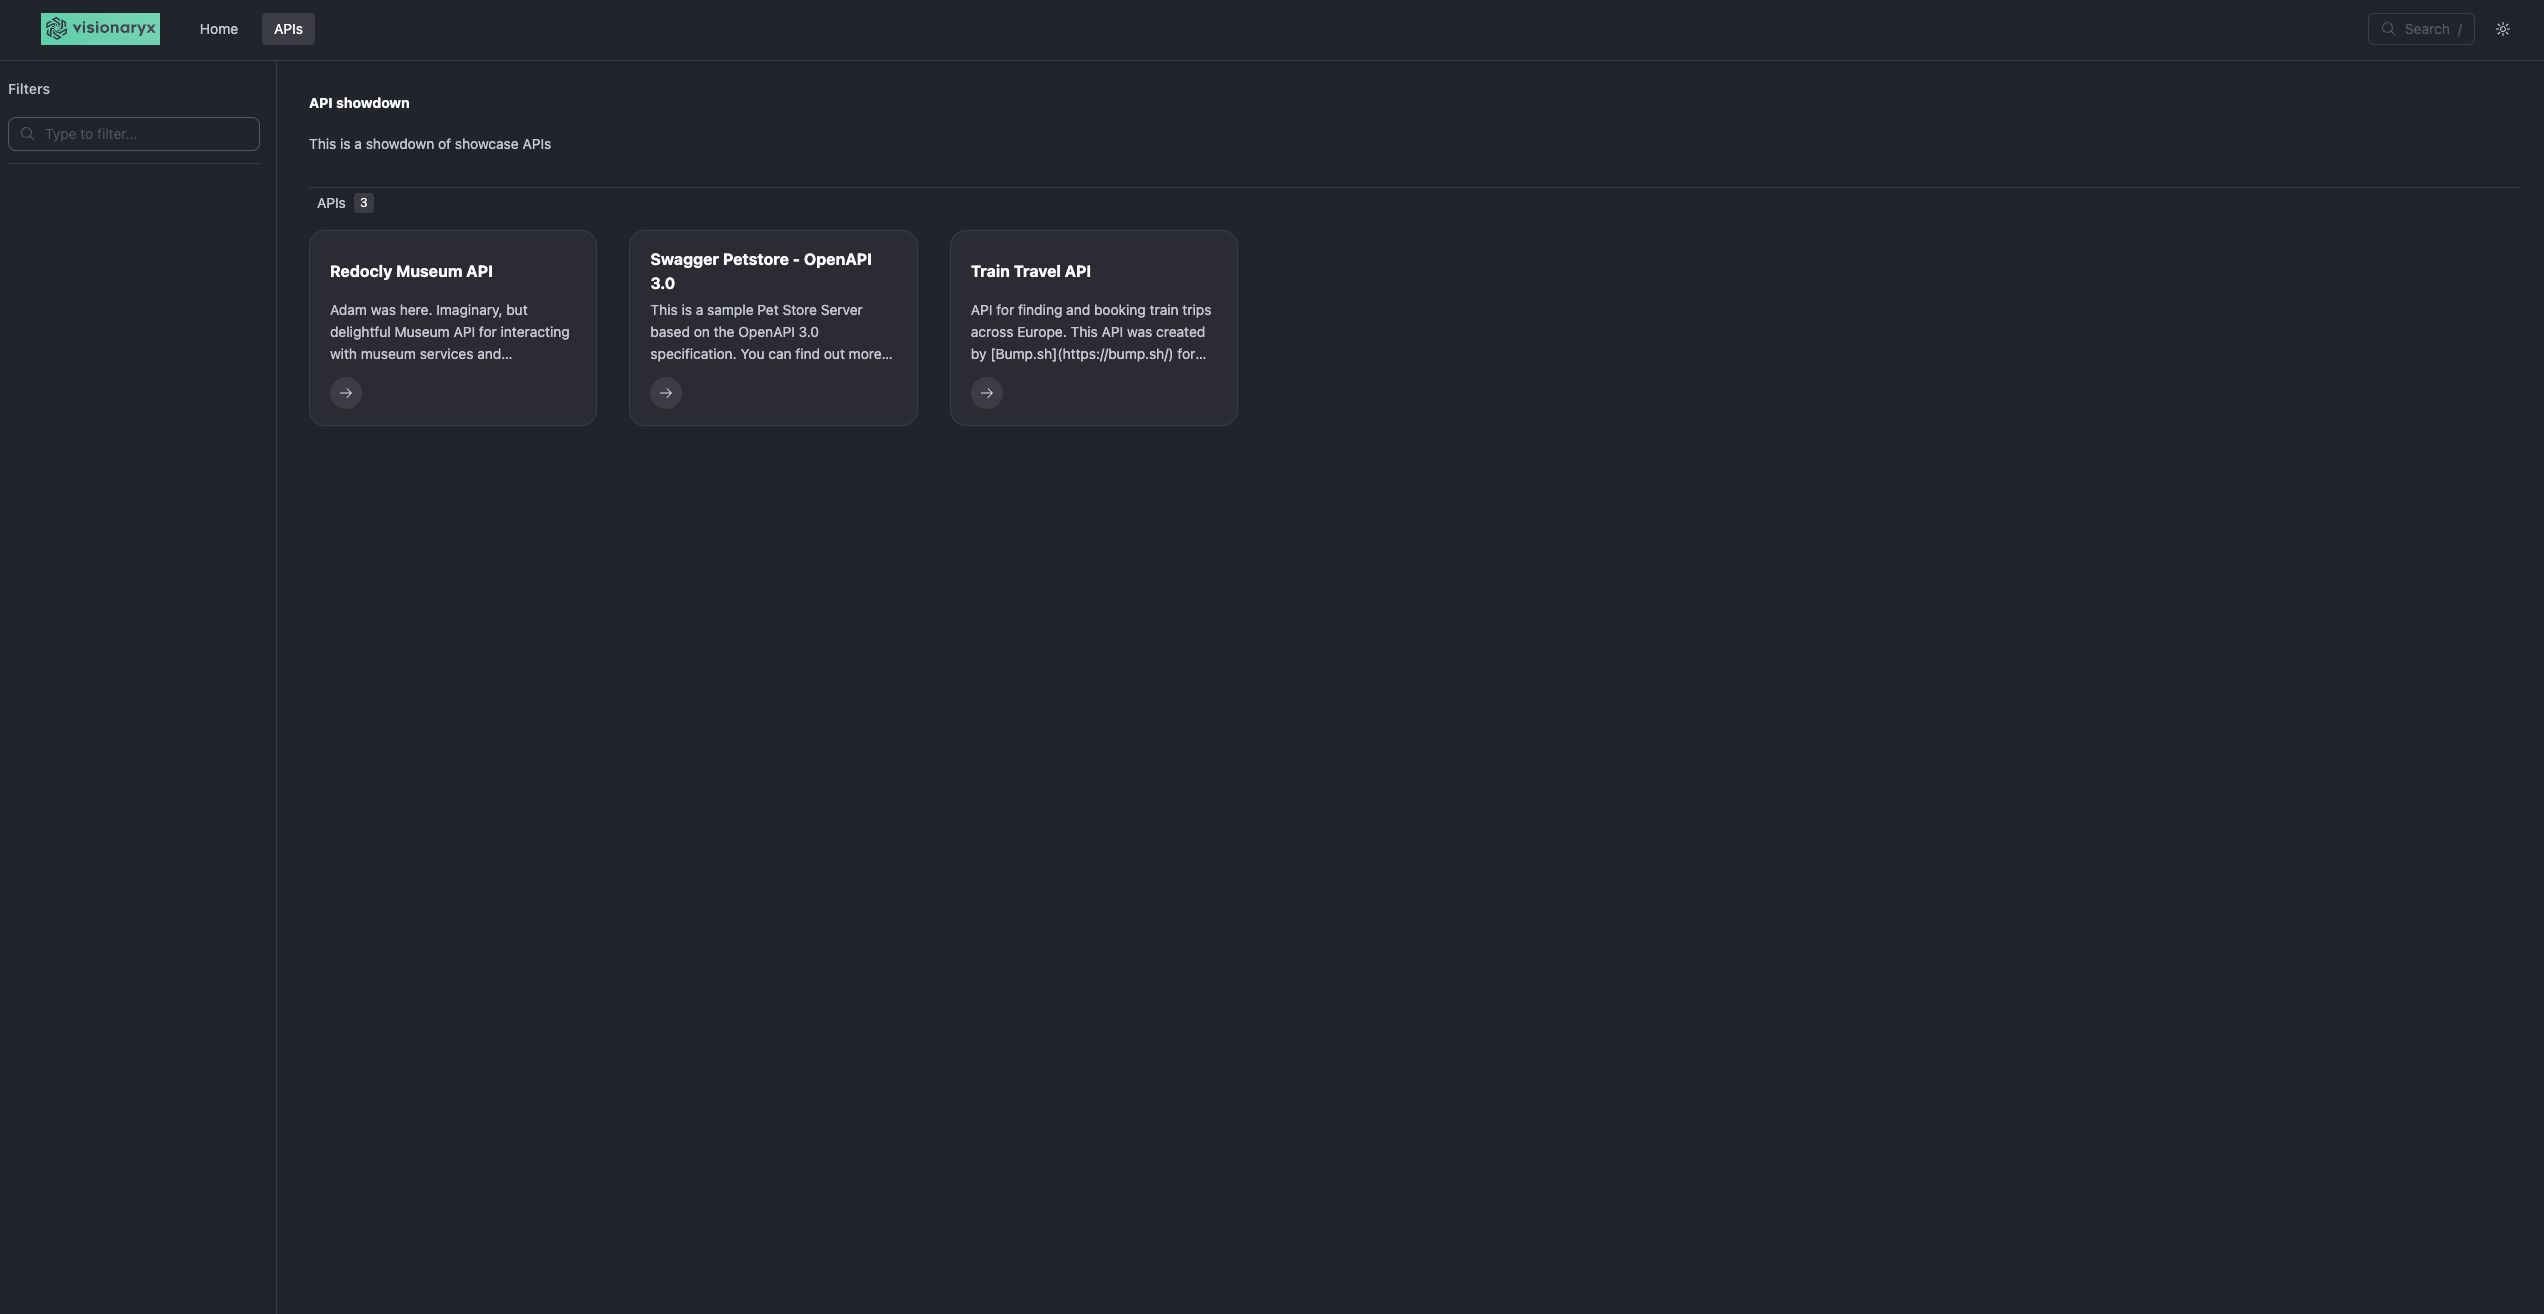Click the Museum API description text

coord(449,332)
